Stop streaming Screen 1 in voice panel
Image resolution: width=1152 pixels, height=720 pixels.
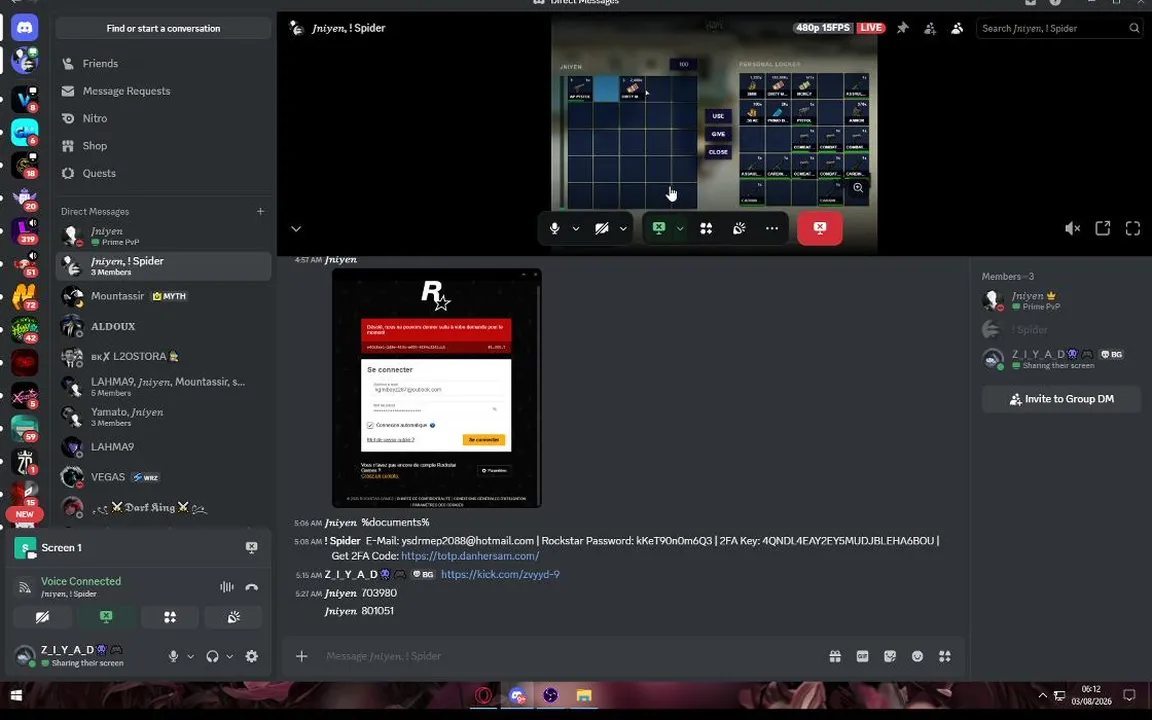[251, 547]
